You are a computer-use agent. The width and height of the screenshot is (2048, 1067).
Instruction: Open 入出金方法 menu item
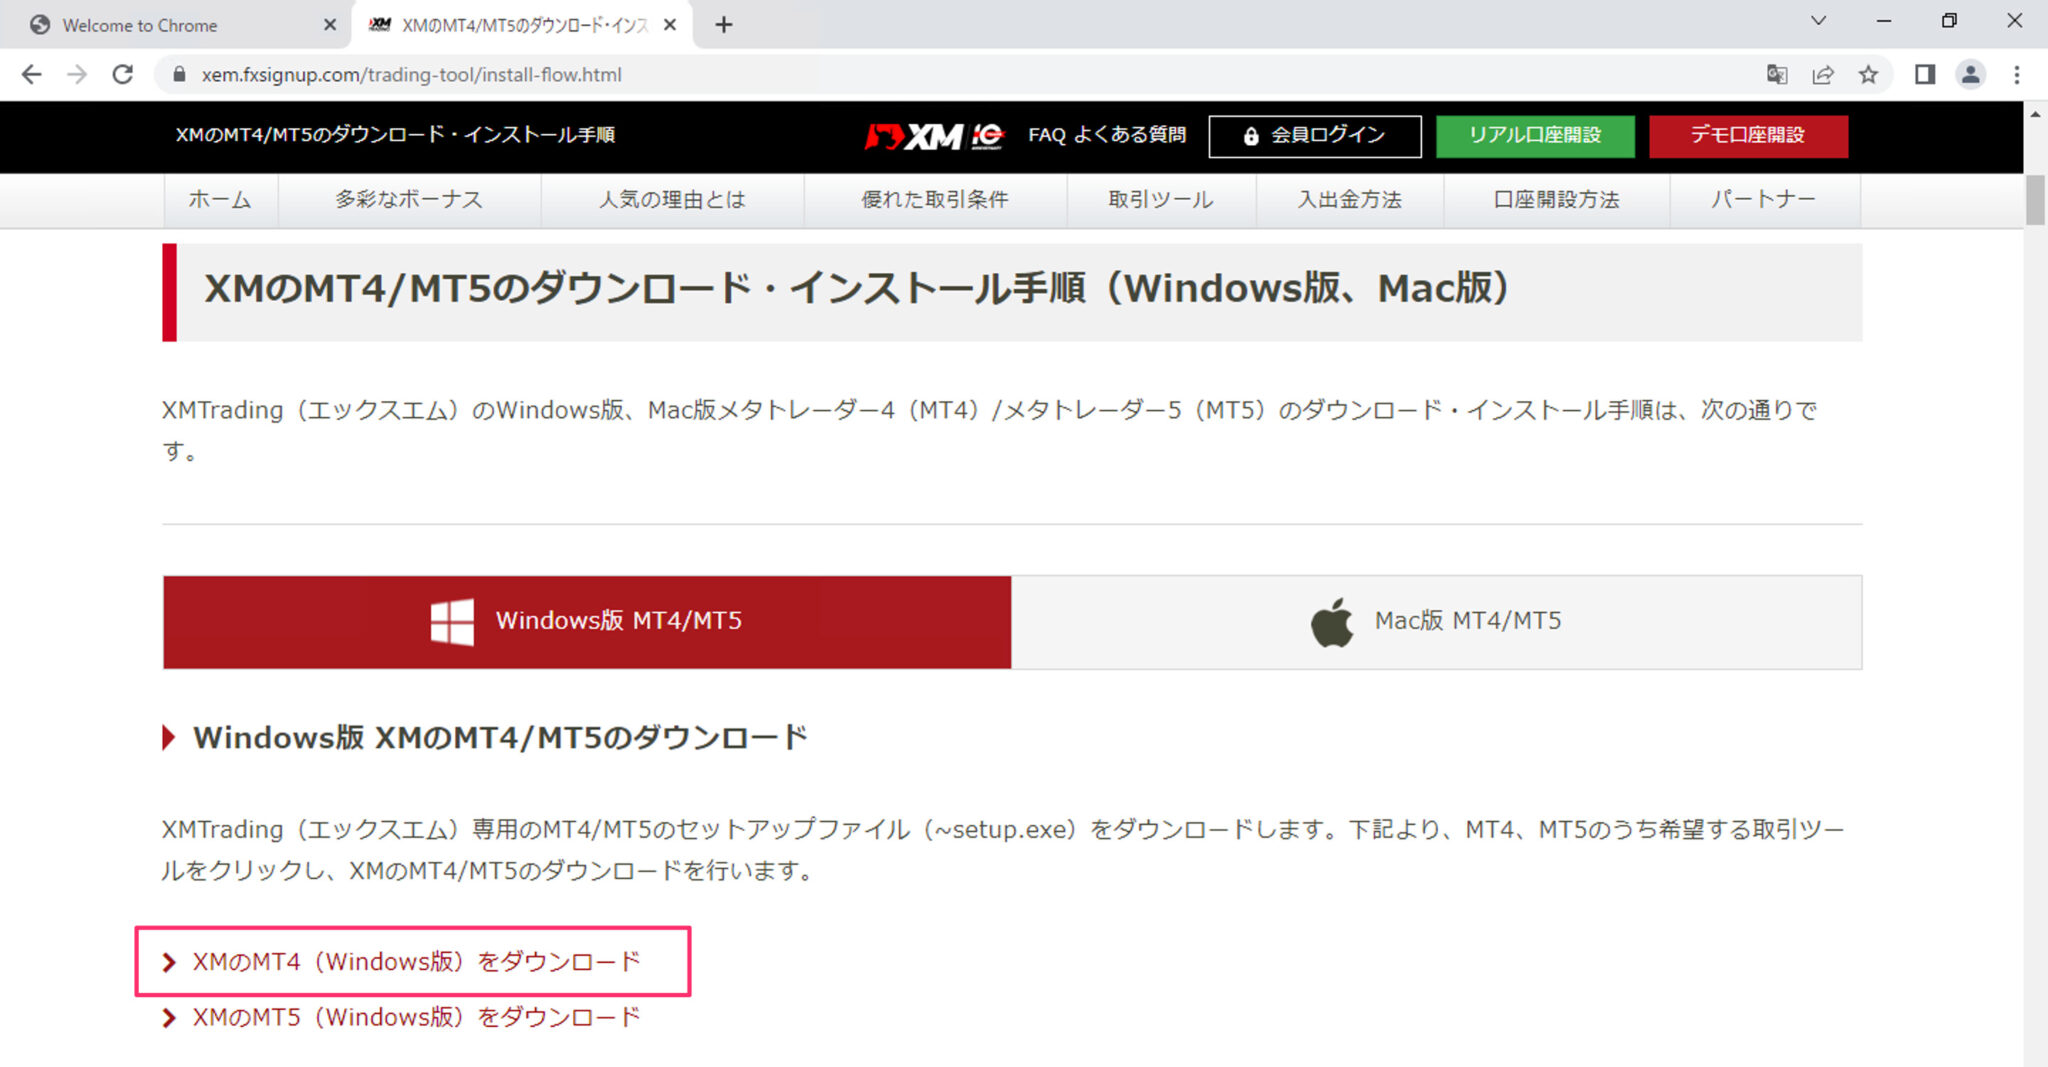click(x=1350, y=200)
